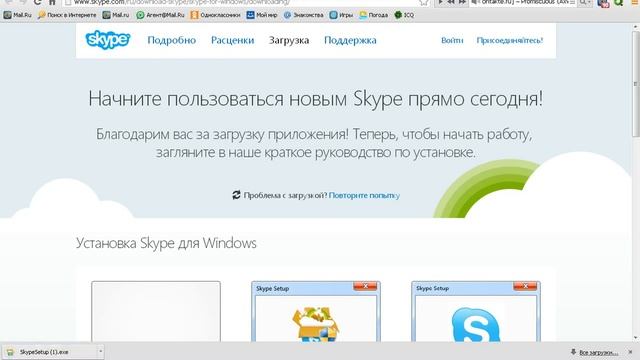Screen dimensions: 640x360
Task: Open the Агент@Mail.Ru bookmark
Action: [x=160, y=15]
